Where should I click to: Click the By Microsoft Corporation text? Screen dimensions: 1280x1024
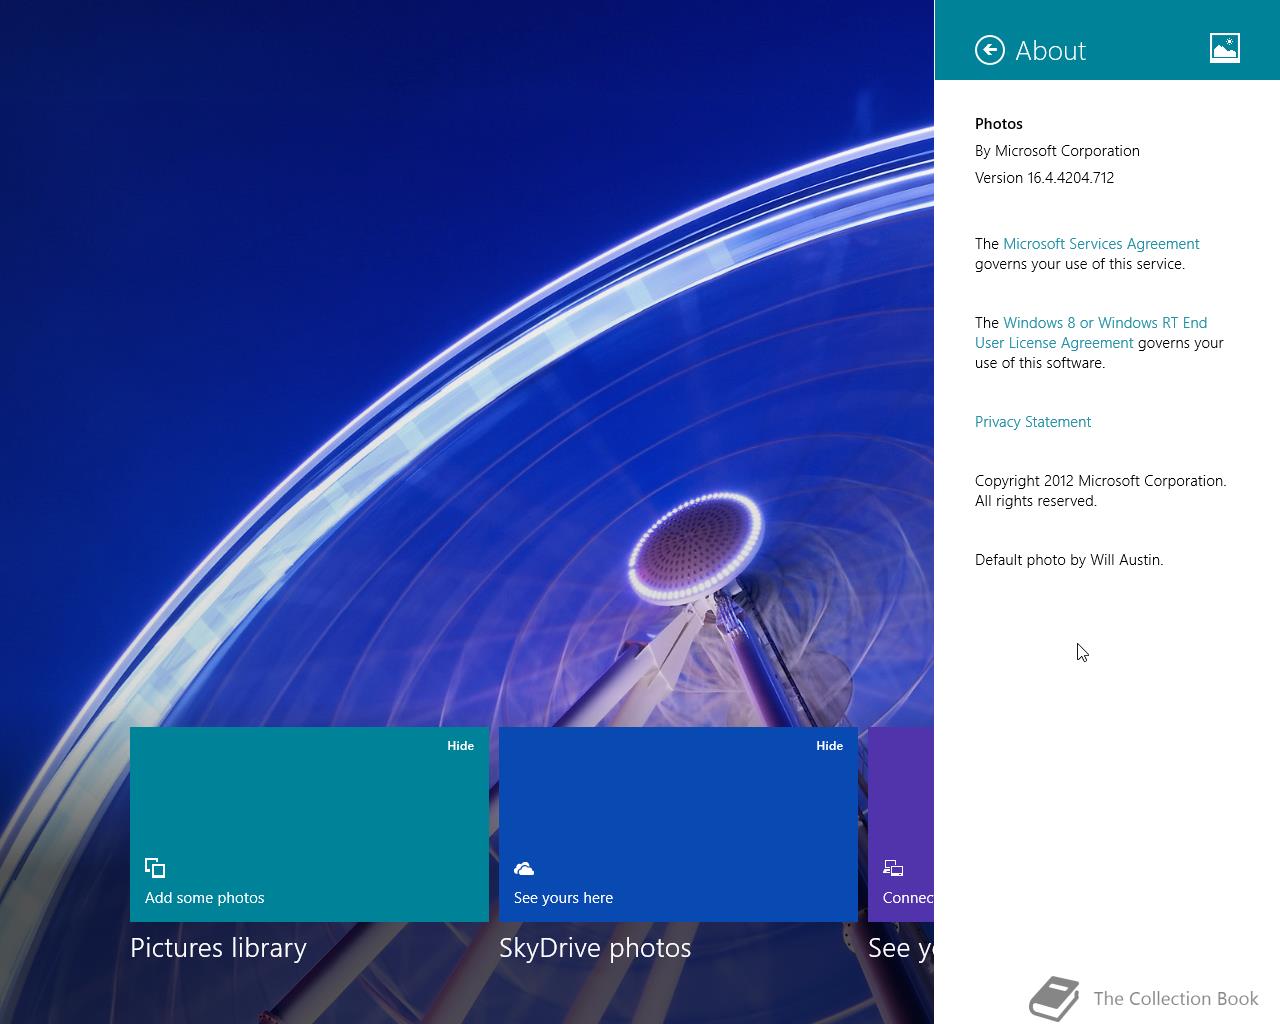1057,151
